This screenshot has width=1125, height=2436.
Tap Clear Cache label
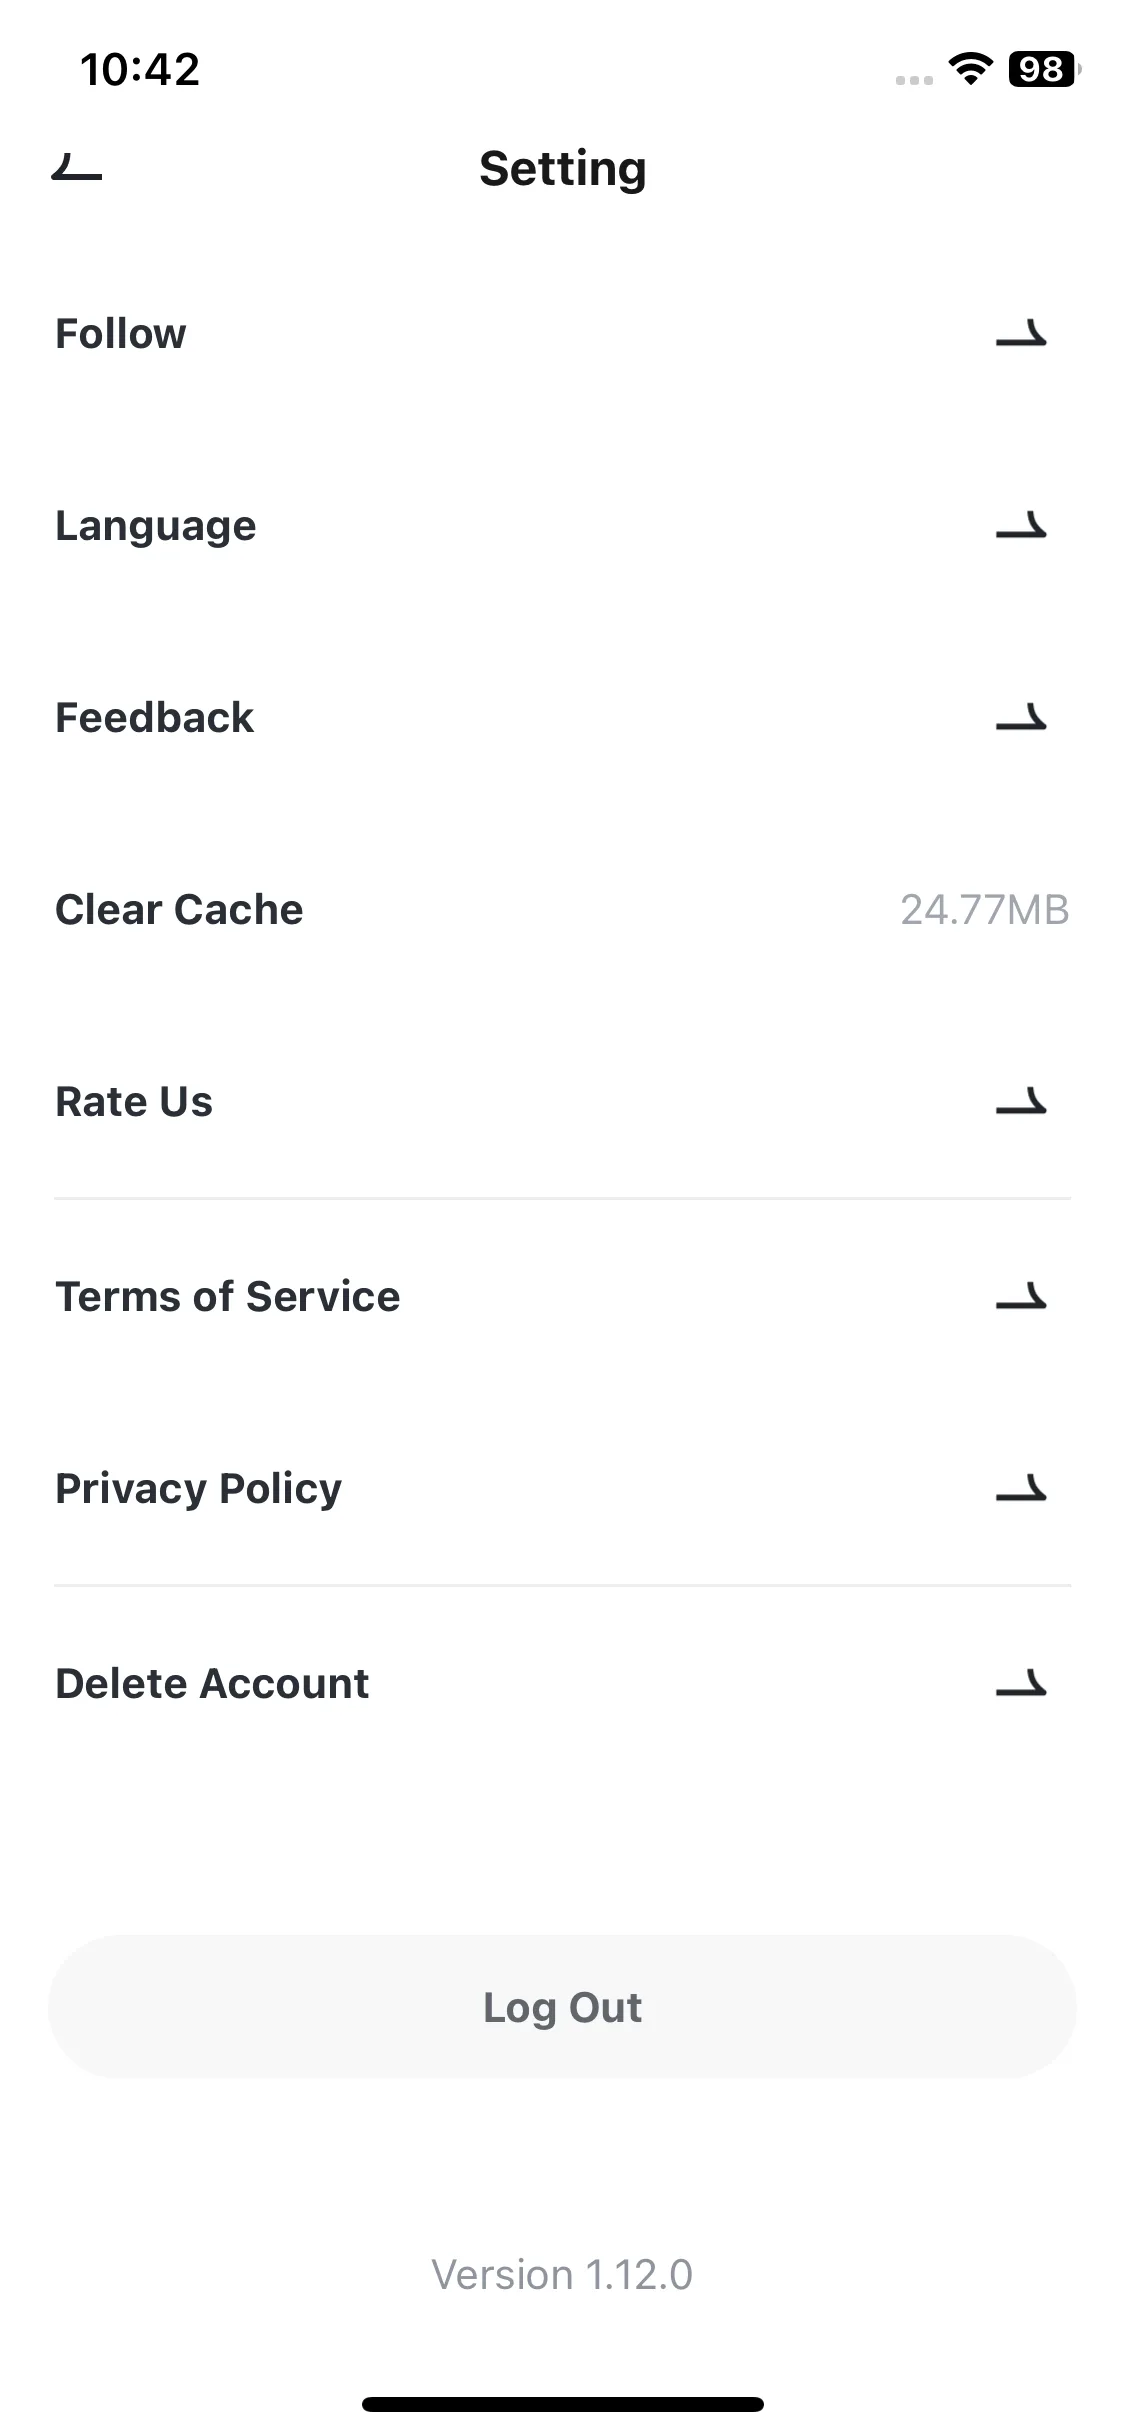coord(179,910)
